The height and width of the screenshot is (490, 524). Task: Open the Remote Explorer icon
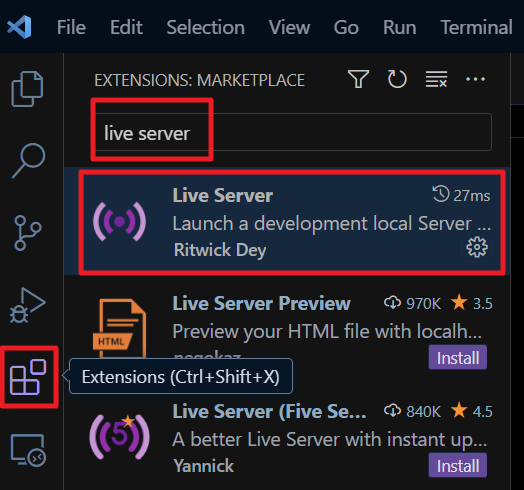point(28,450)
